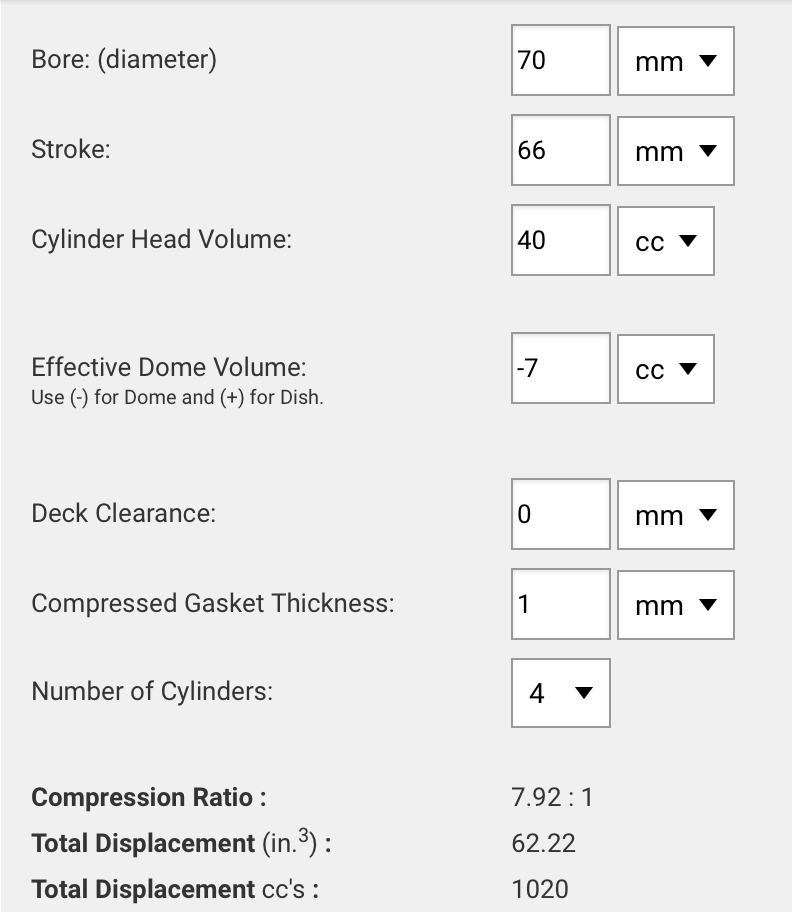
Task: Click the "Compression Ratio :" label
Action: coord(149,797)
